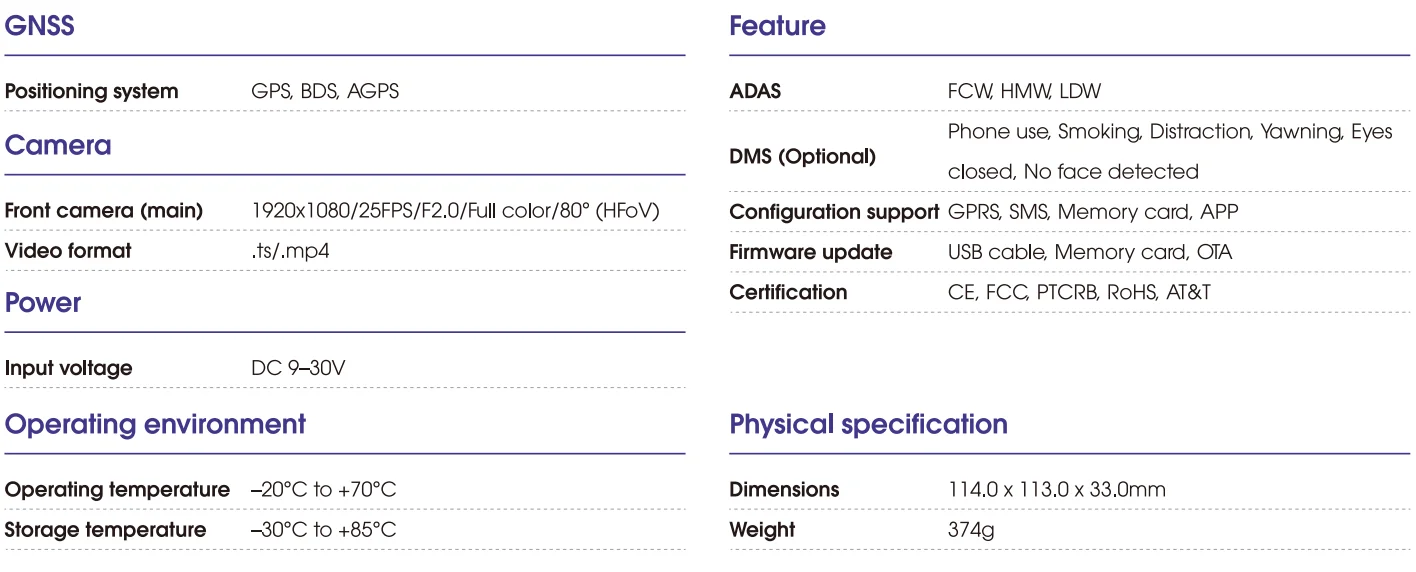1416x572 pixels.
Task: Select the Physical specification heading
Action: 868,424
